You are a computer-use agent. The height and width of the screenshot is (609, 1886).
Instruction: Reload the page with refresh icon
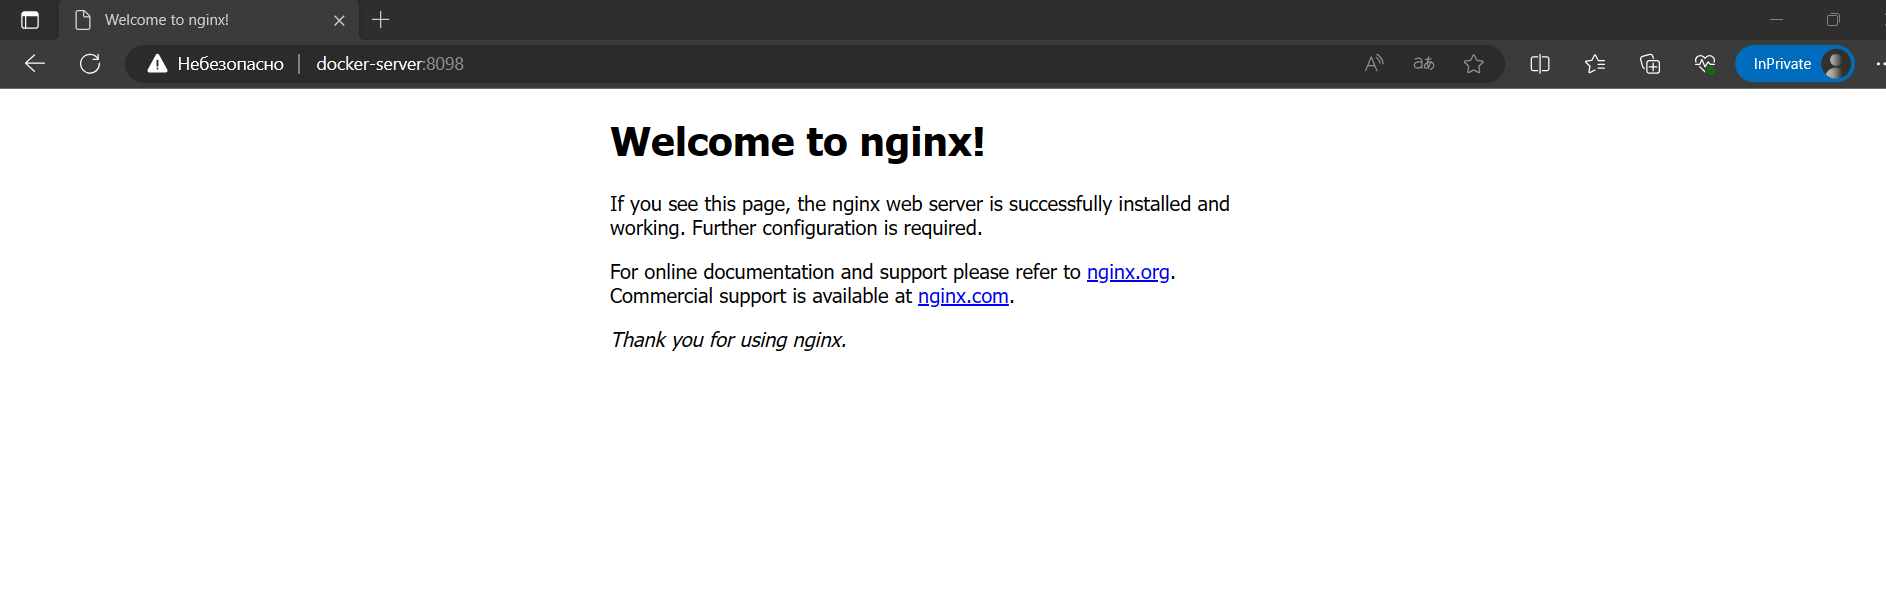click(90, 64)
